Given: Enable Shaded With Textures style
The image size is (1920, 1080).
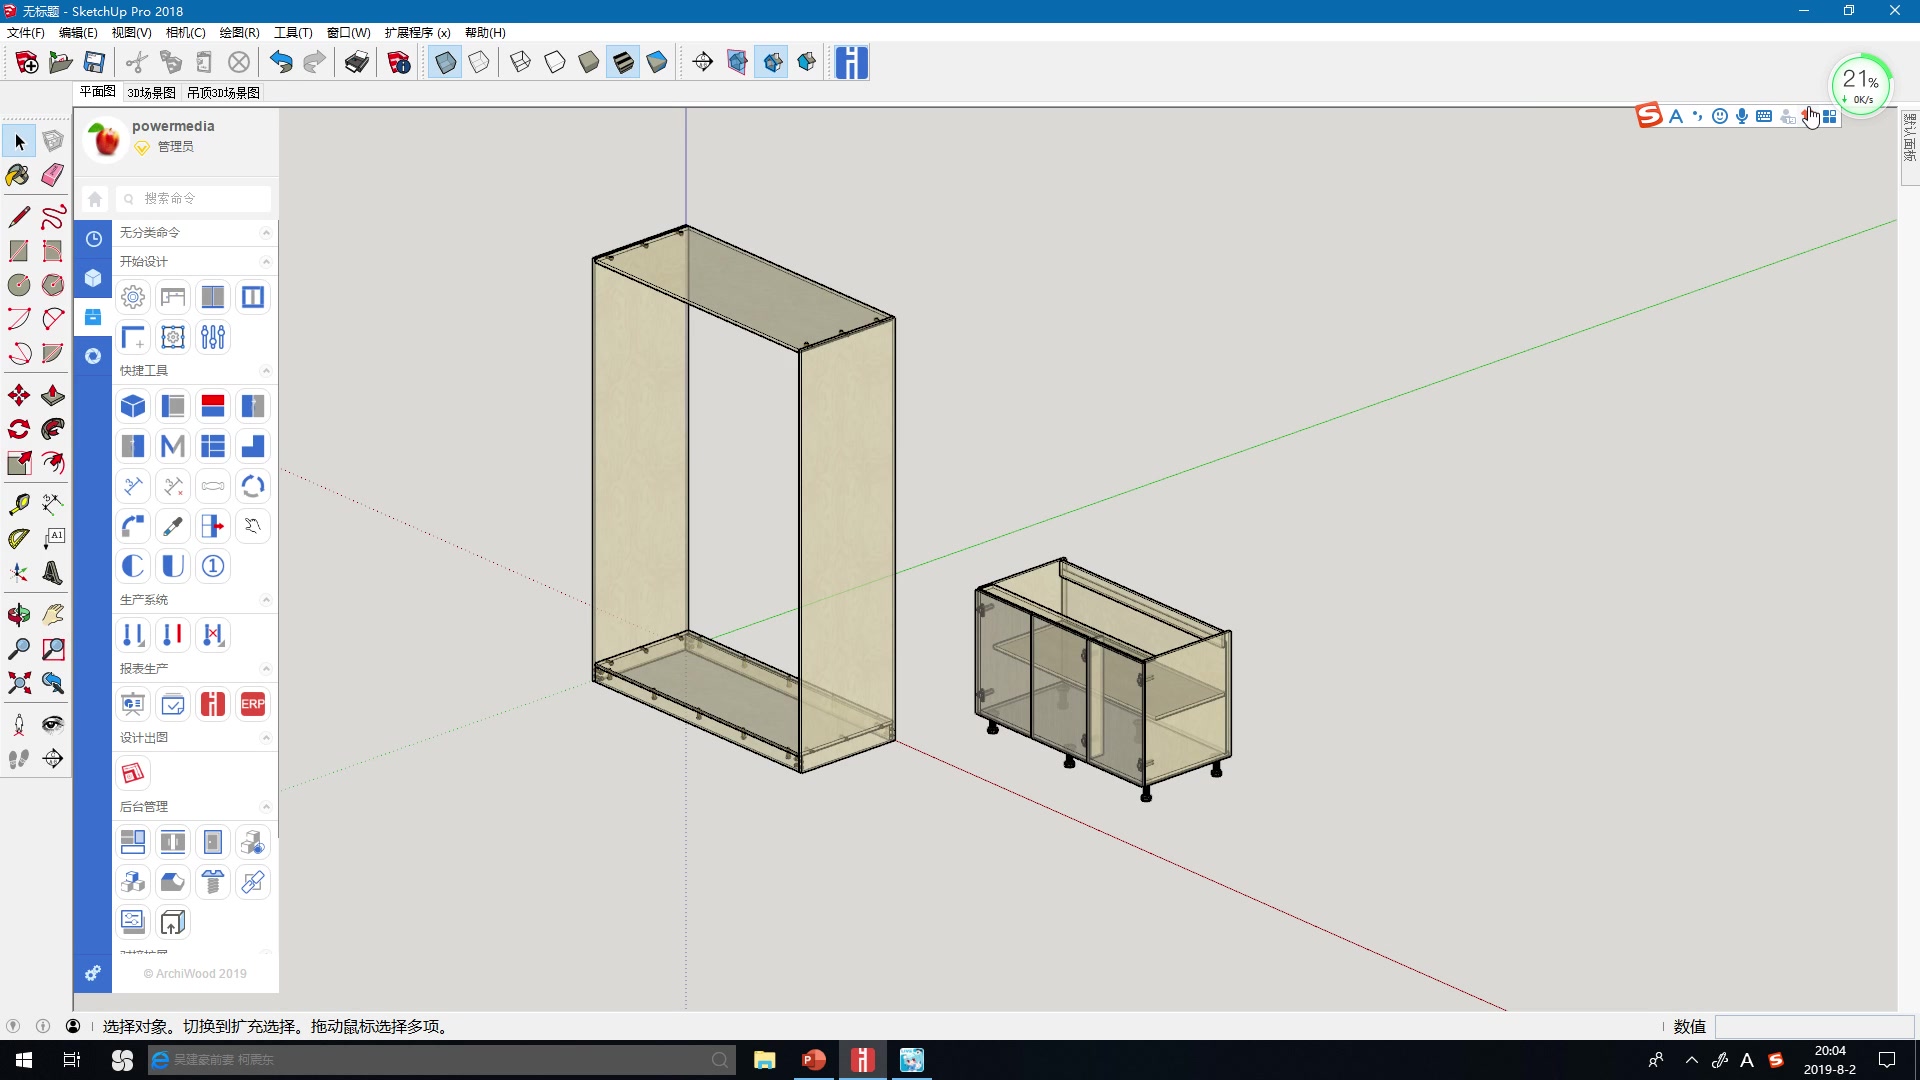Looking at the screenshot, I should [623, 63].
